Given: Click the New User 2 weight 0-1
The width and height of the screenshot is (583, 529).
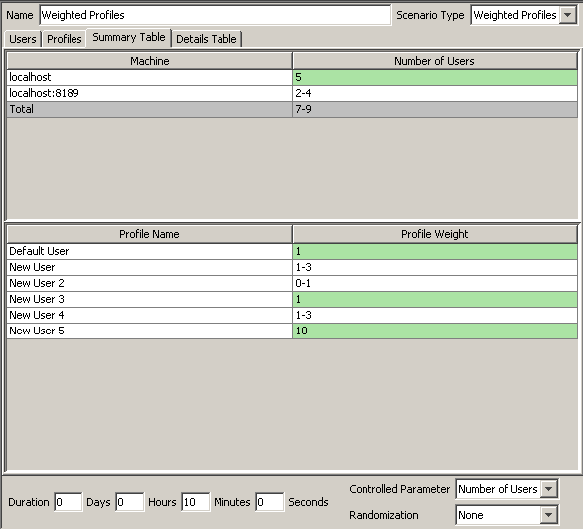Looking at the screenshot, I should click(435, 283).
